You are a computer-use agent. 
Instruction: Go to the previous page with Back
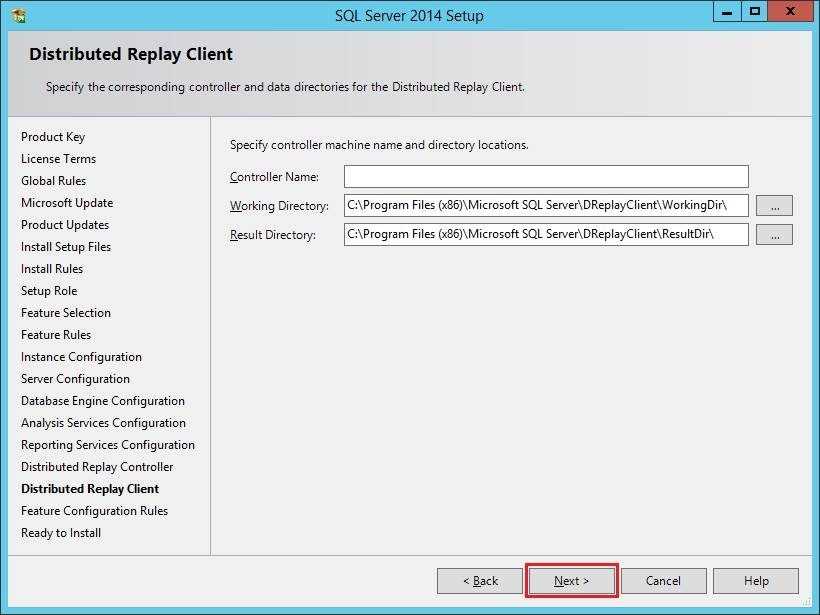pyautogui.click(x=480, y=581)
